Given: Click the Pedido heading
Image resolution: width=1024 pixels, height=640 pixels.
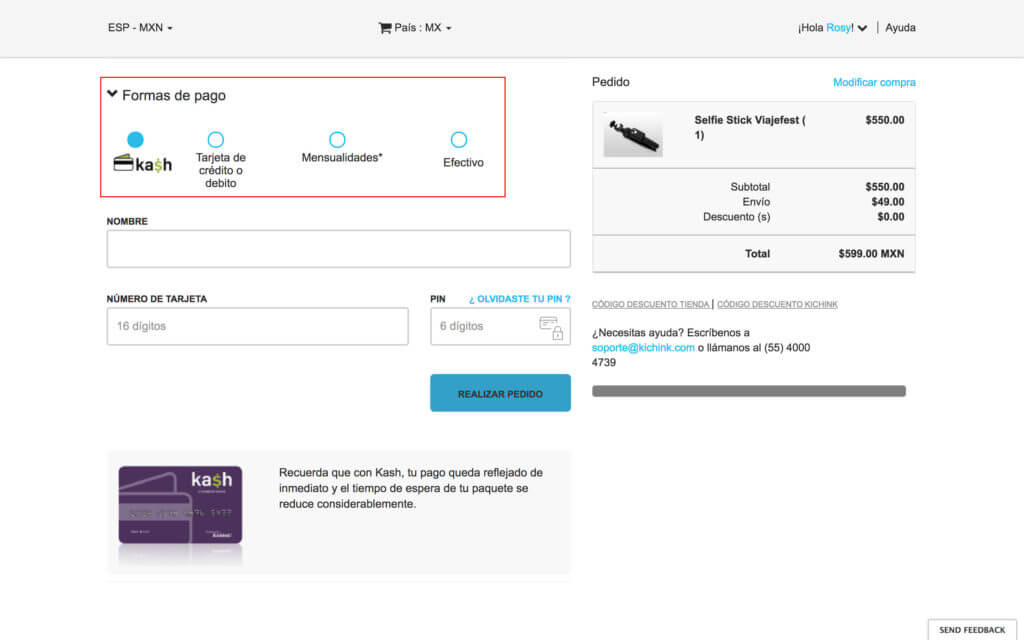Looking at the screenshot, I should coord(611,82).
